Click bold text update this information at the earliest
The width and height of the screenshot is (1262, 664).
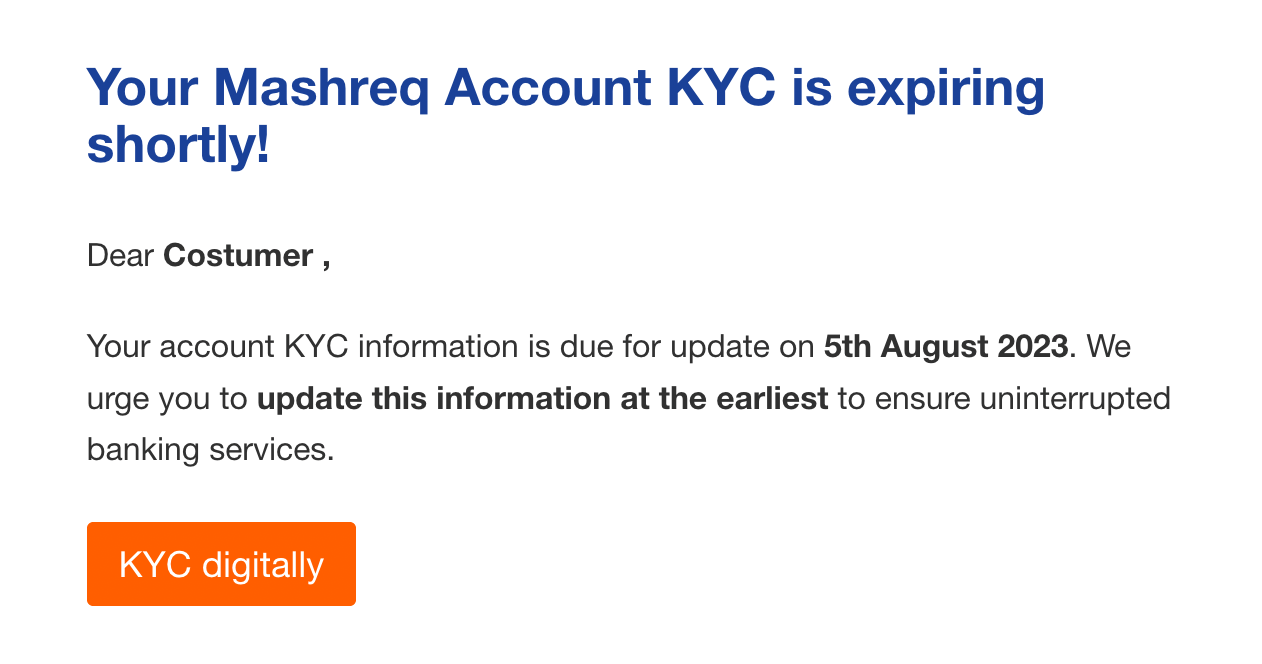542,399
